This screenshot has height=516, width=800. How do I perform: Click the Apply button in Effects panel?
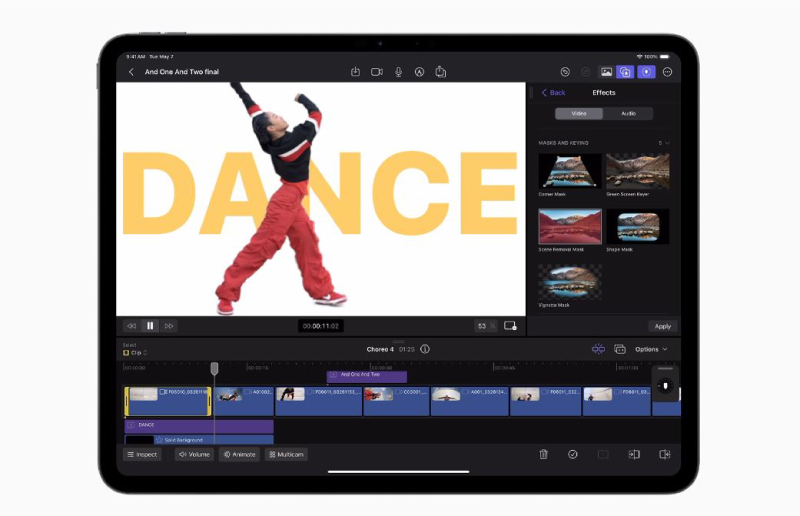coord(662,326)
